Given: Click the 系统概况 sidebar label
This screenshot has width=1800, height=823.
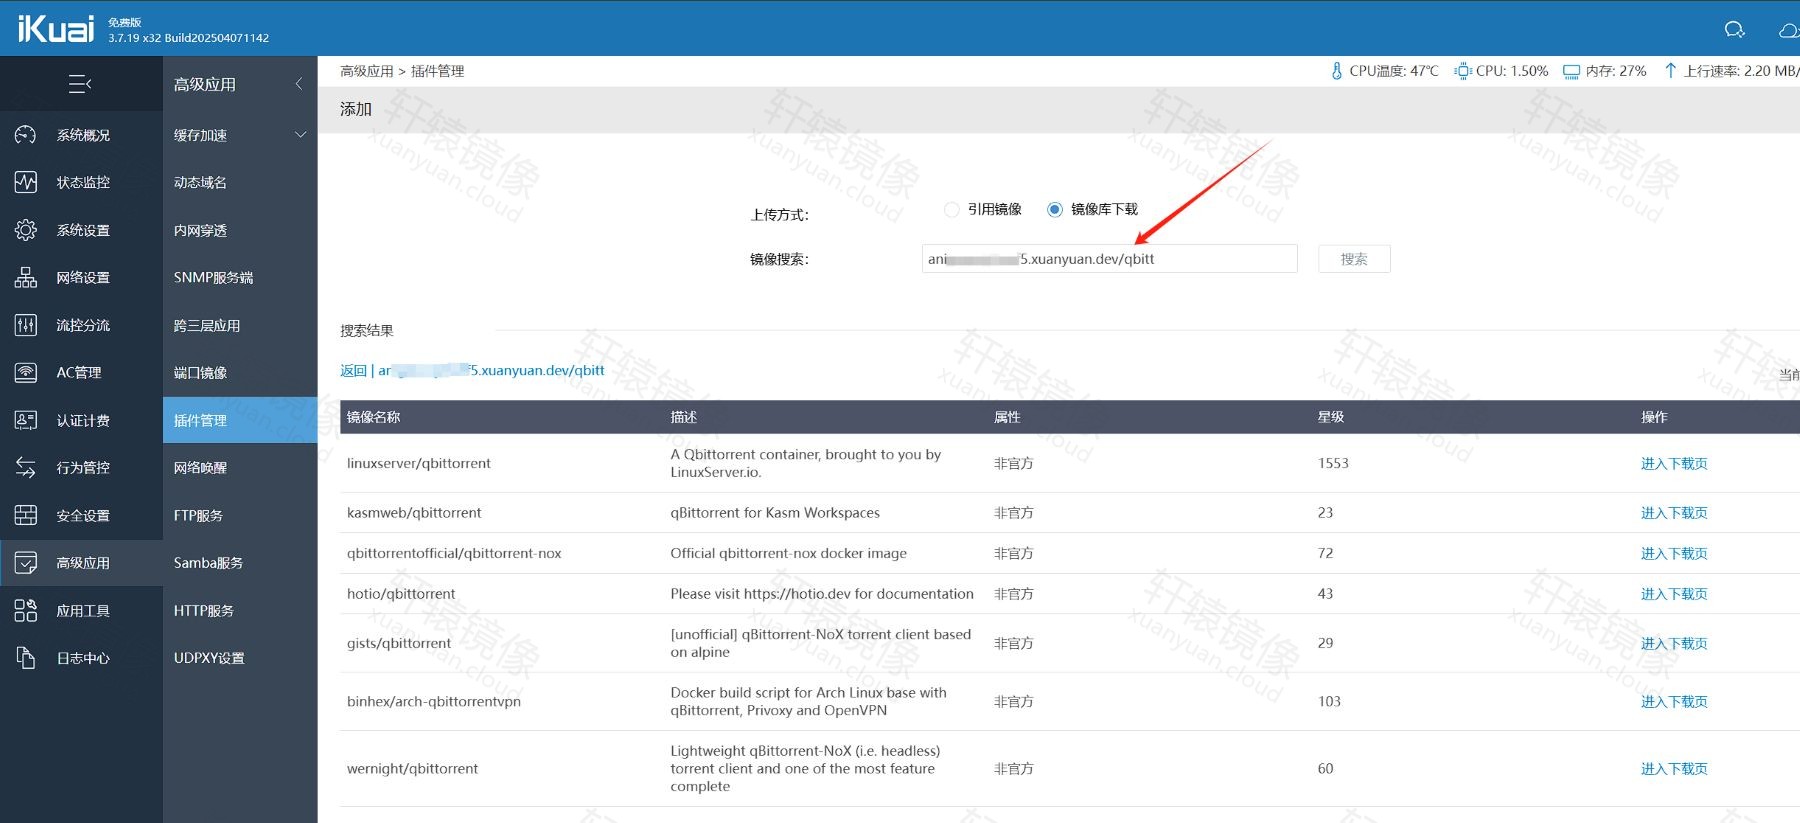Looking at the screenshot, I should click(83, 135).
